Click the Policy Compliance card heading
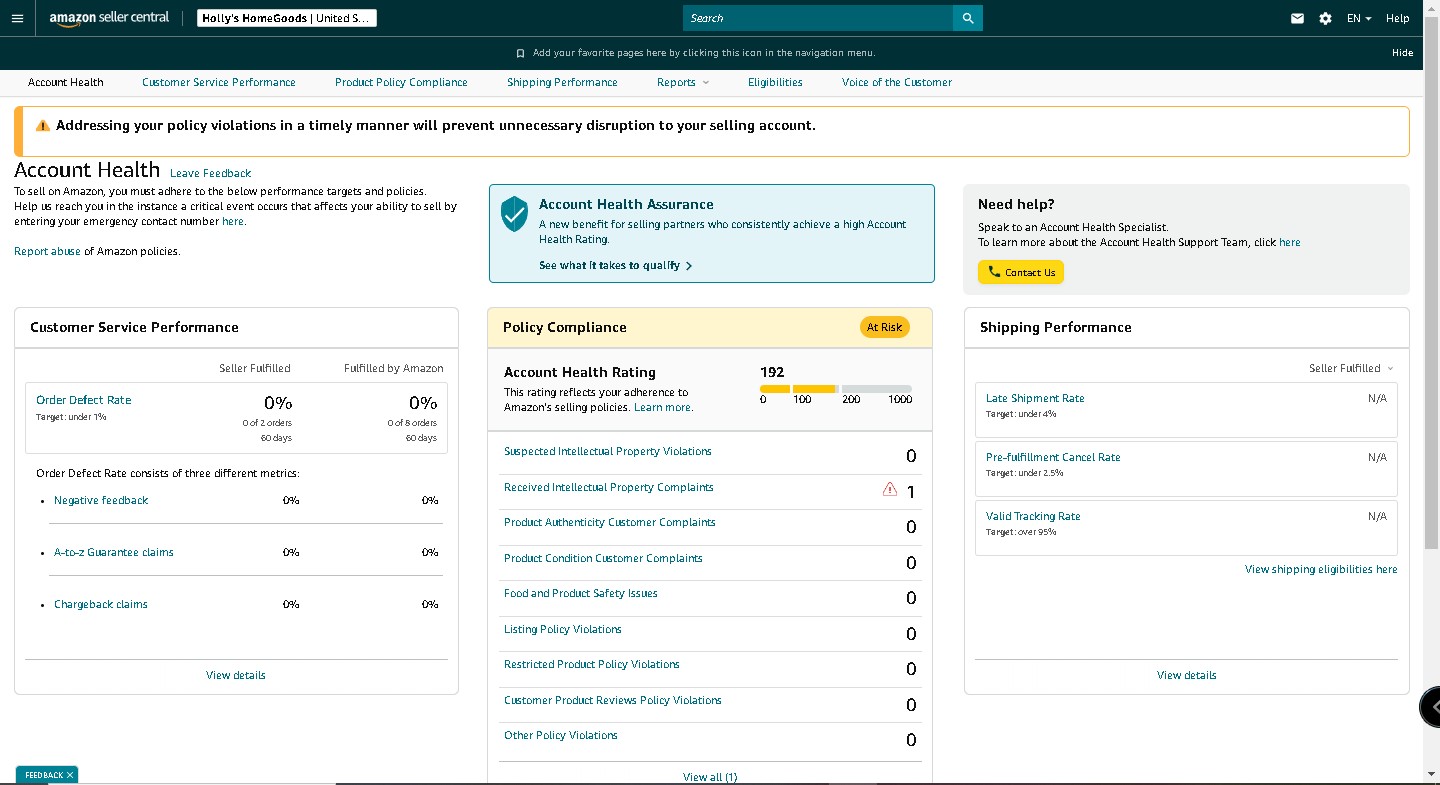 pos(565,327)
